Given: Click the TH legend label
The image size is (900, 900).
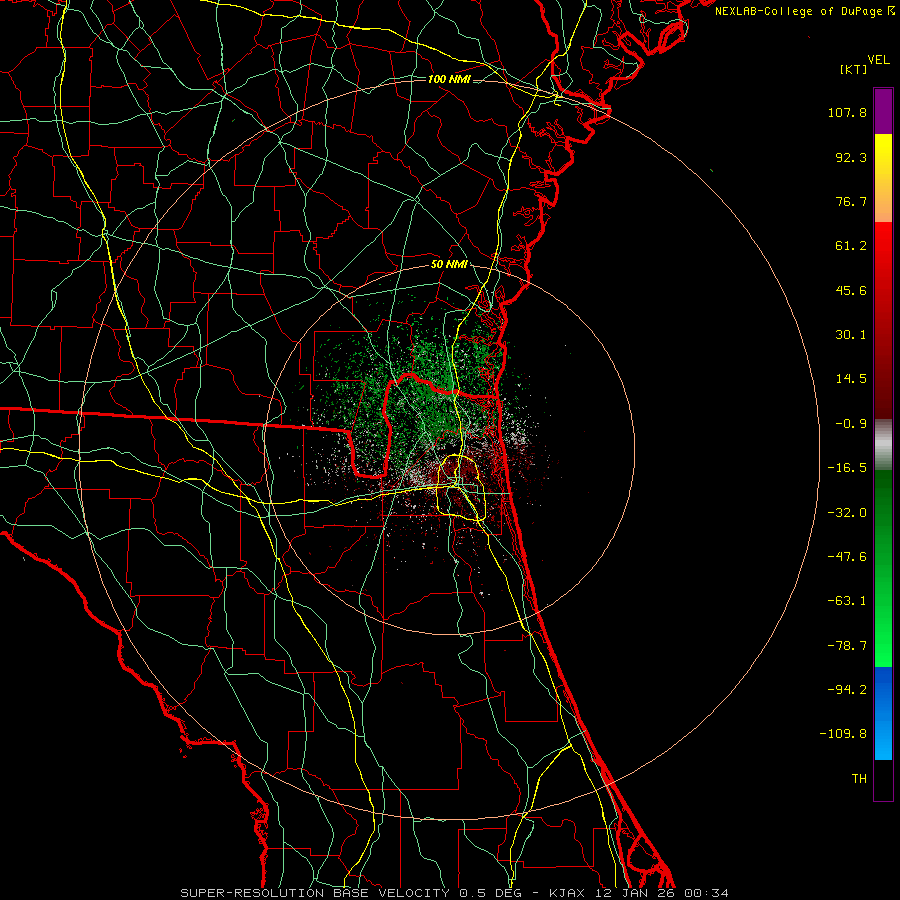Looking at the screenshot, I should point(859,779).
